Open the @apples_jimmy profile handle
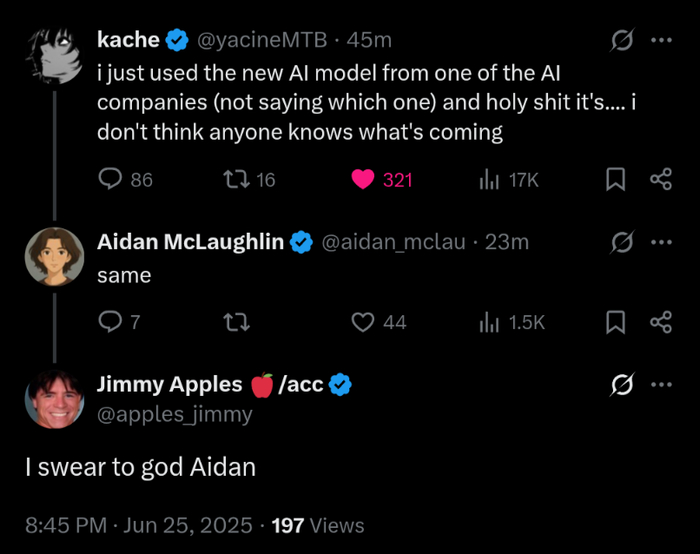The width and height of the screenshot is (700, 554). (175, 414)
